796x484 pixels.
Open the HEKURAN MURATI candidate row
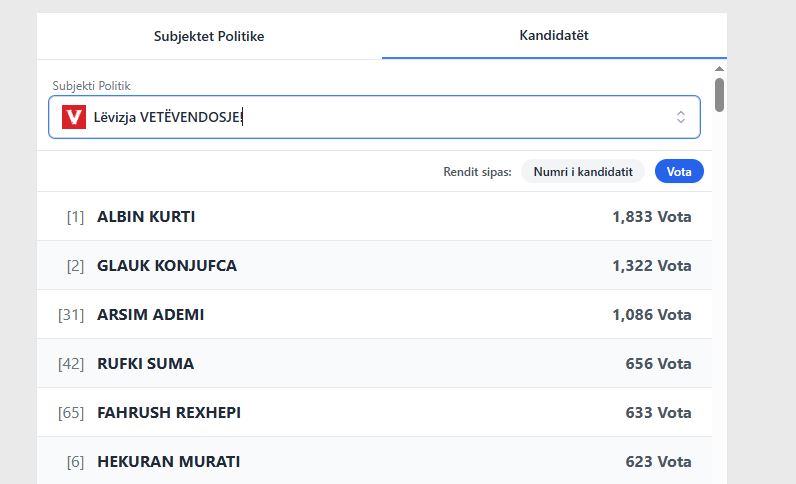(374, 462)
